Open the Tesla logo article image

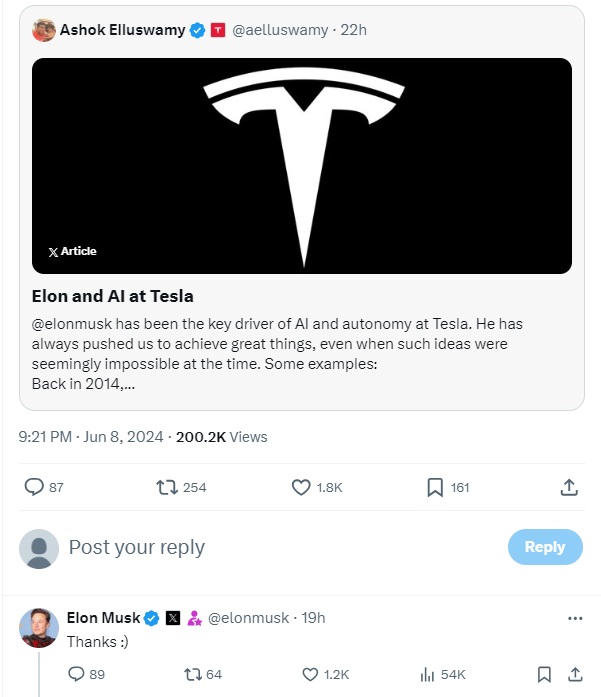[x=302, y=166]
